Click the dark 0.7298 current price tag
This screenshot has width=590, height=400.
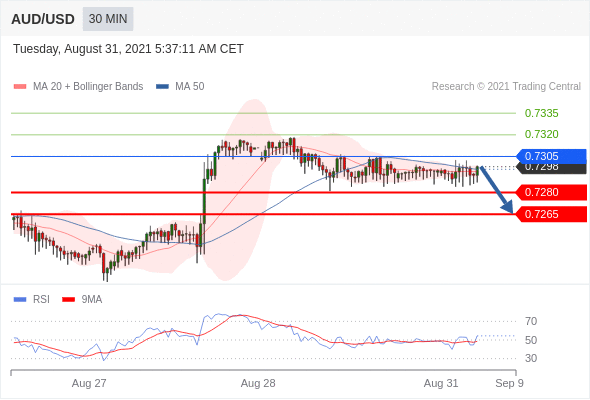(x=551, y=168)
